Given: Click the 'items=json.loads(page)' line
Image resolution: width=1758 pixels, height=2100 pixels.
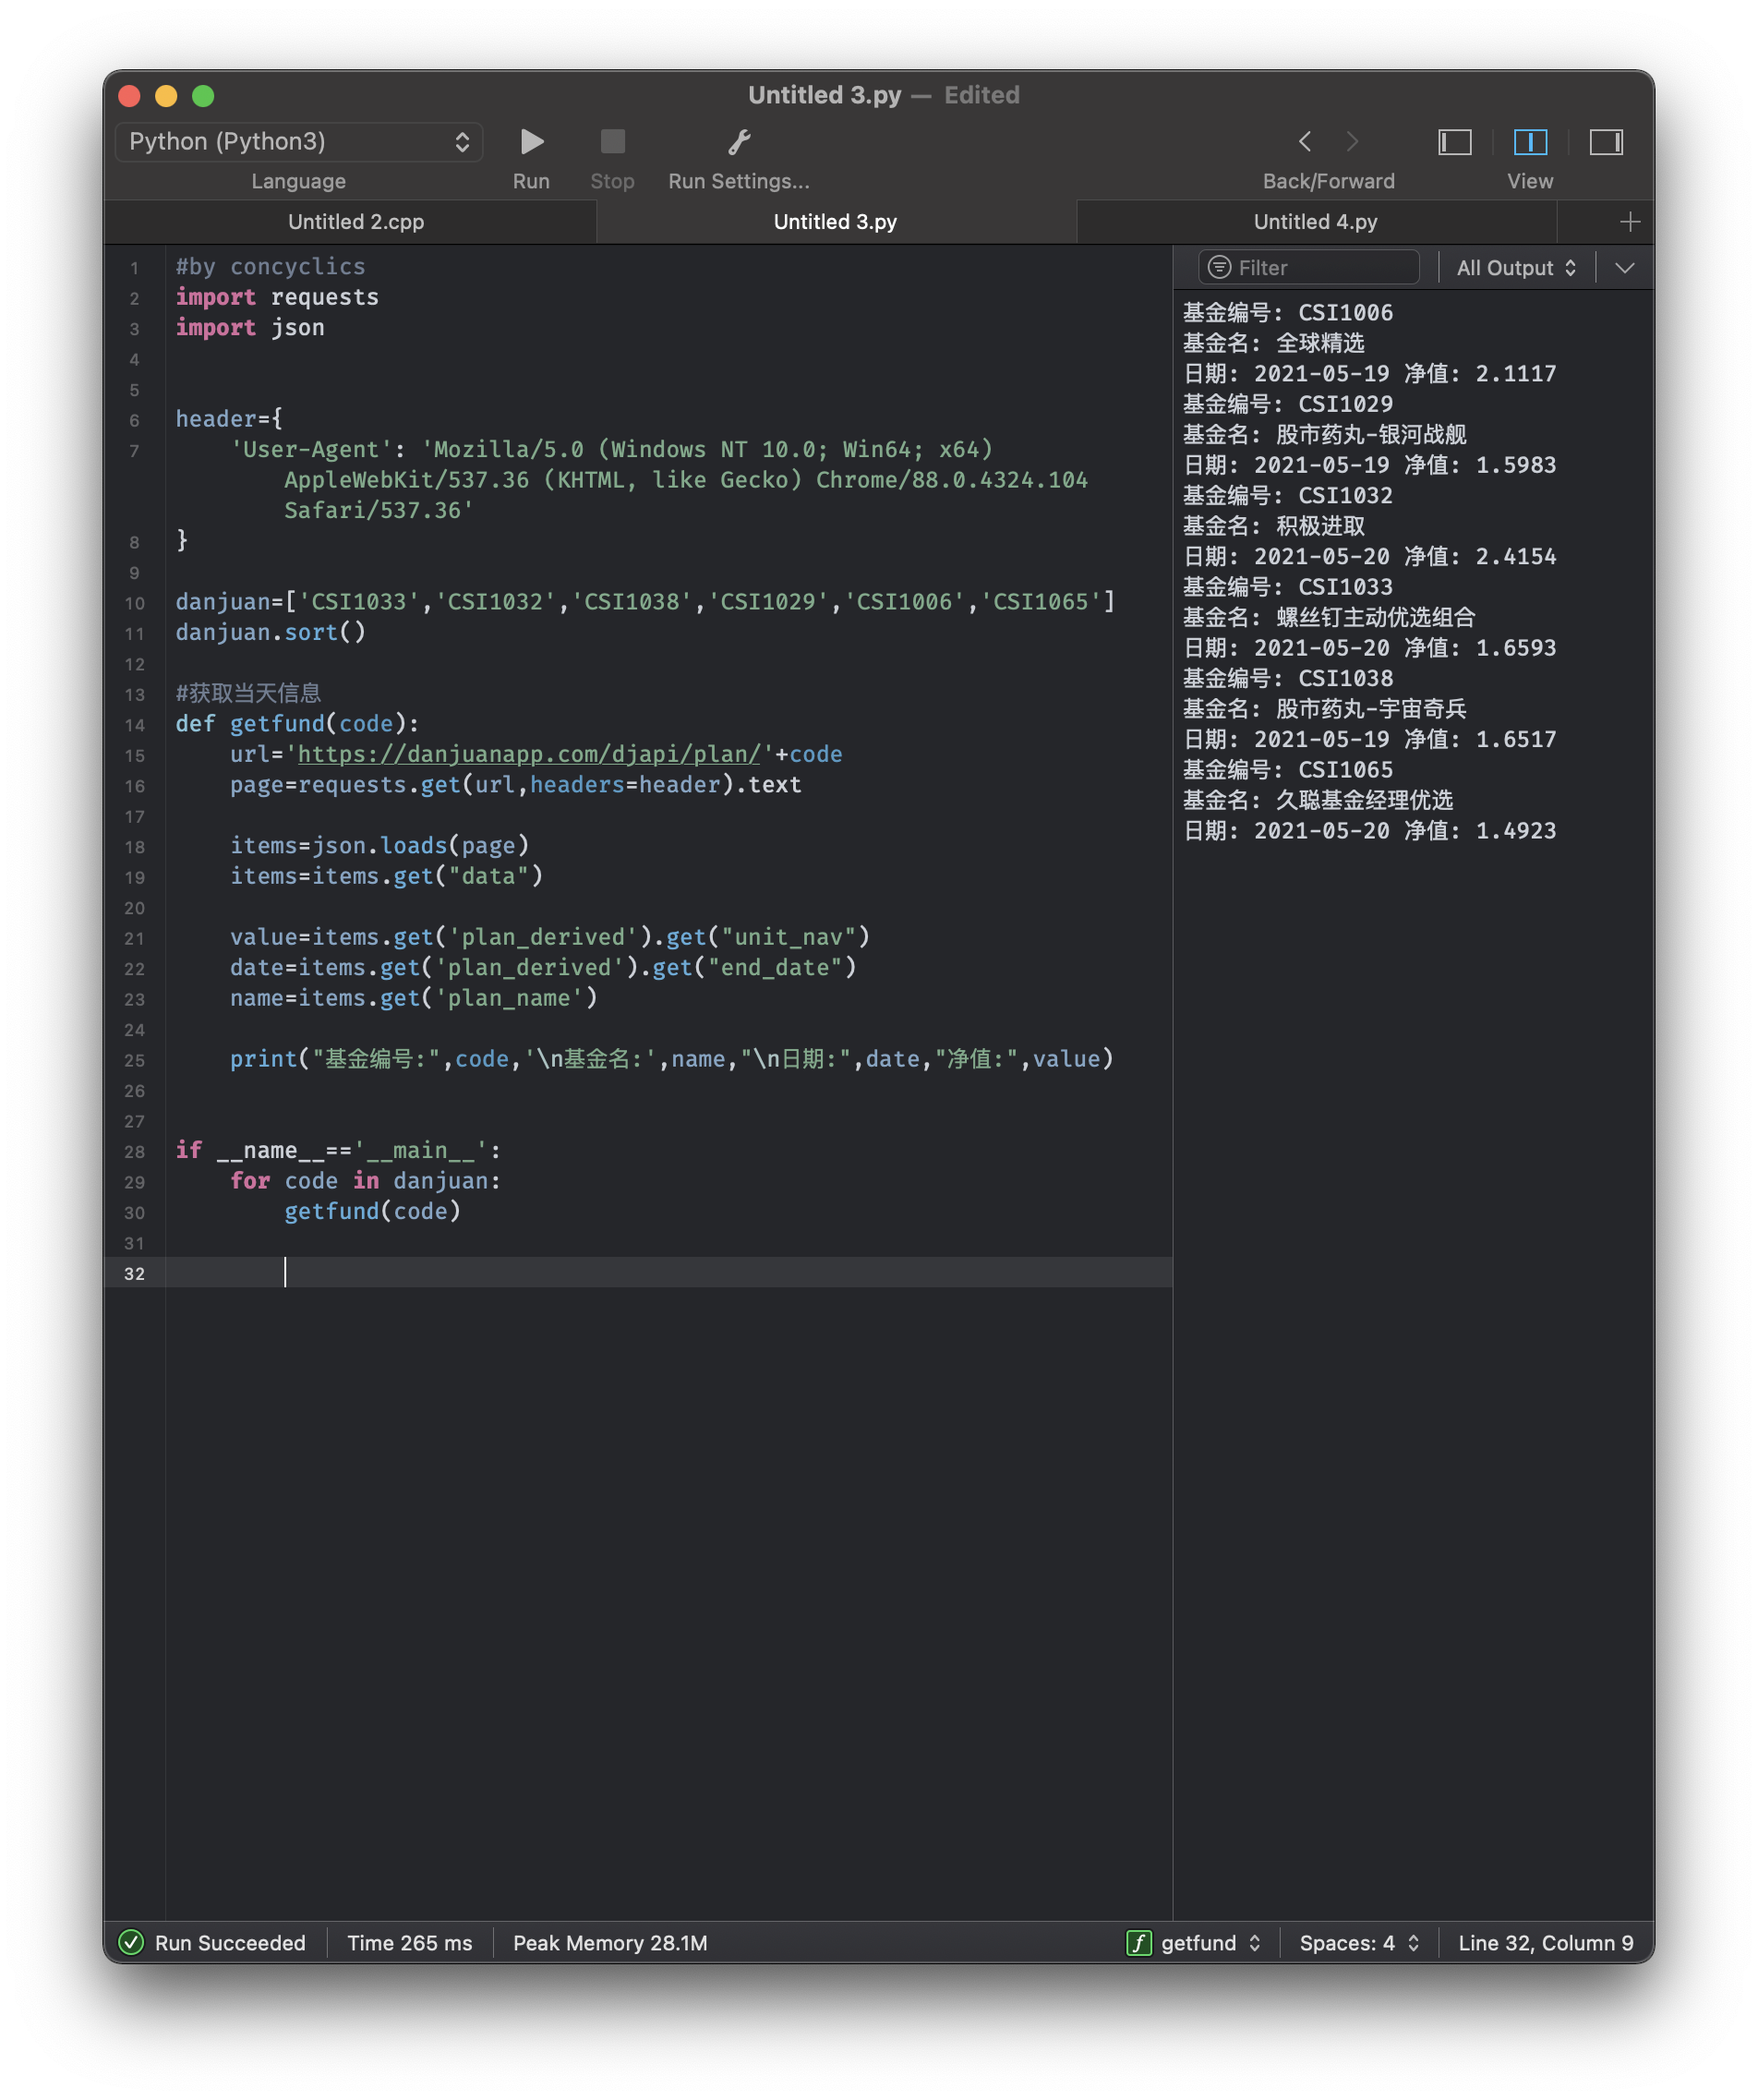Looking at the screenshot, I should tap(379, 845).
